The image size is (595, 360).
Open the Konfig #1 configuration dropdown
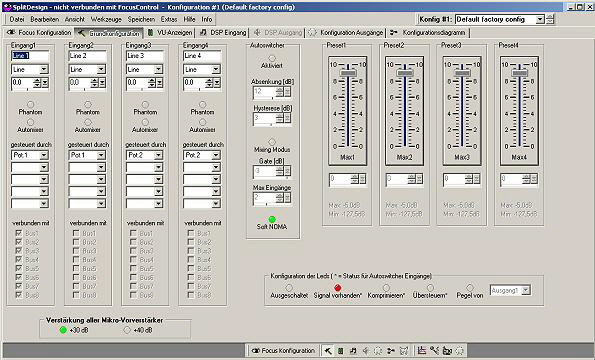540,19
